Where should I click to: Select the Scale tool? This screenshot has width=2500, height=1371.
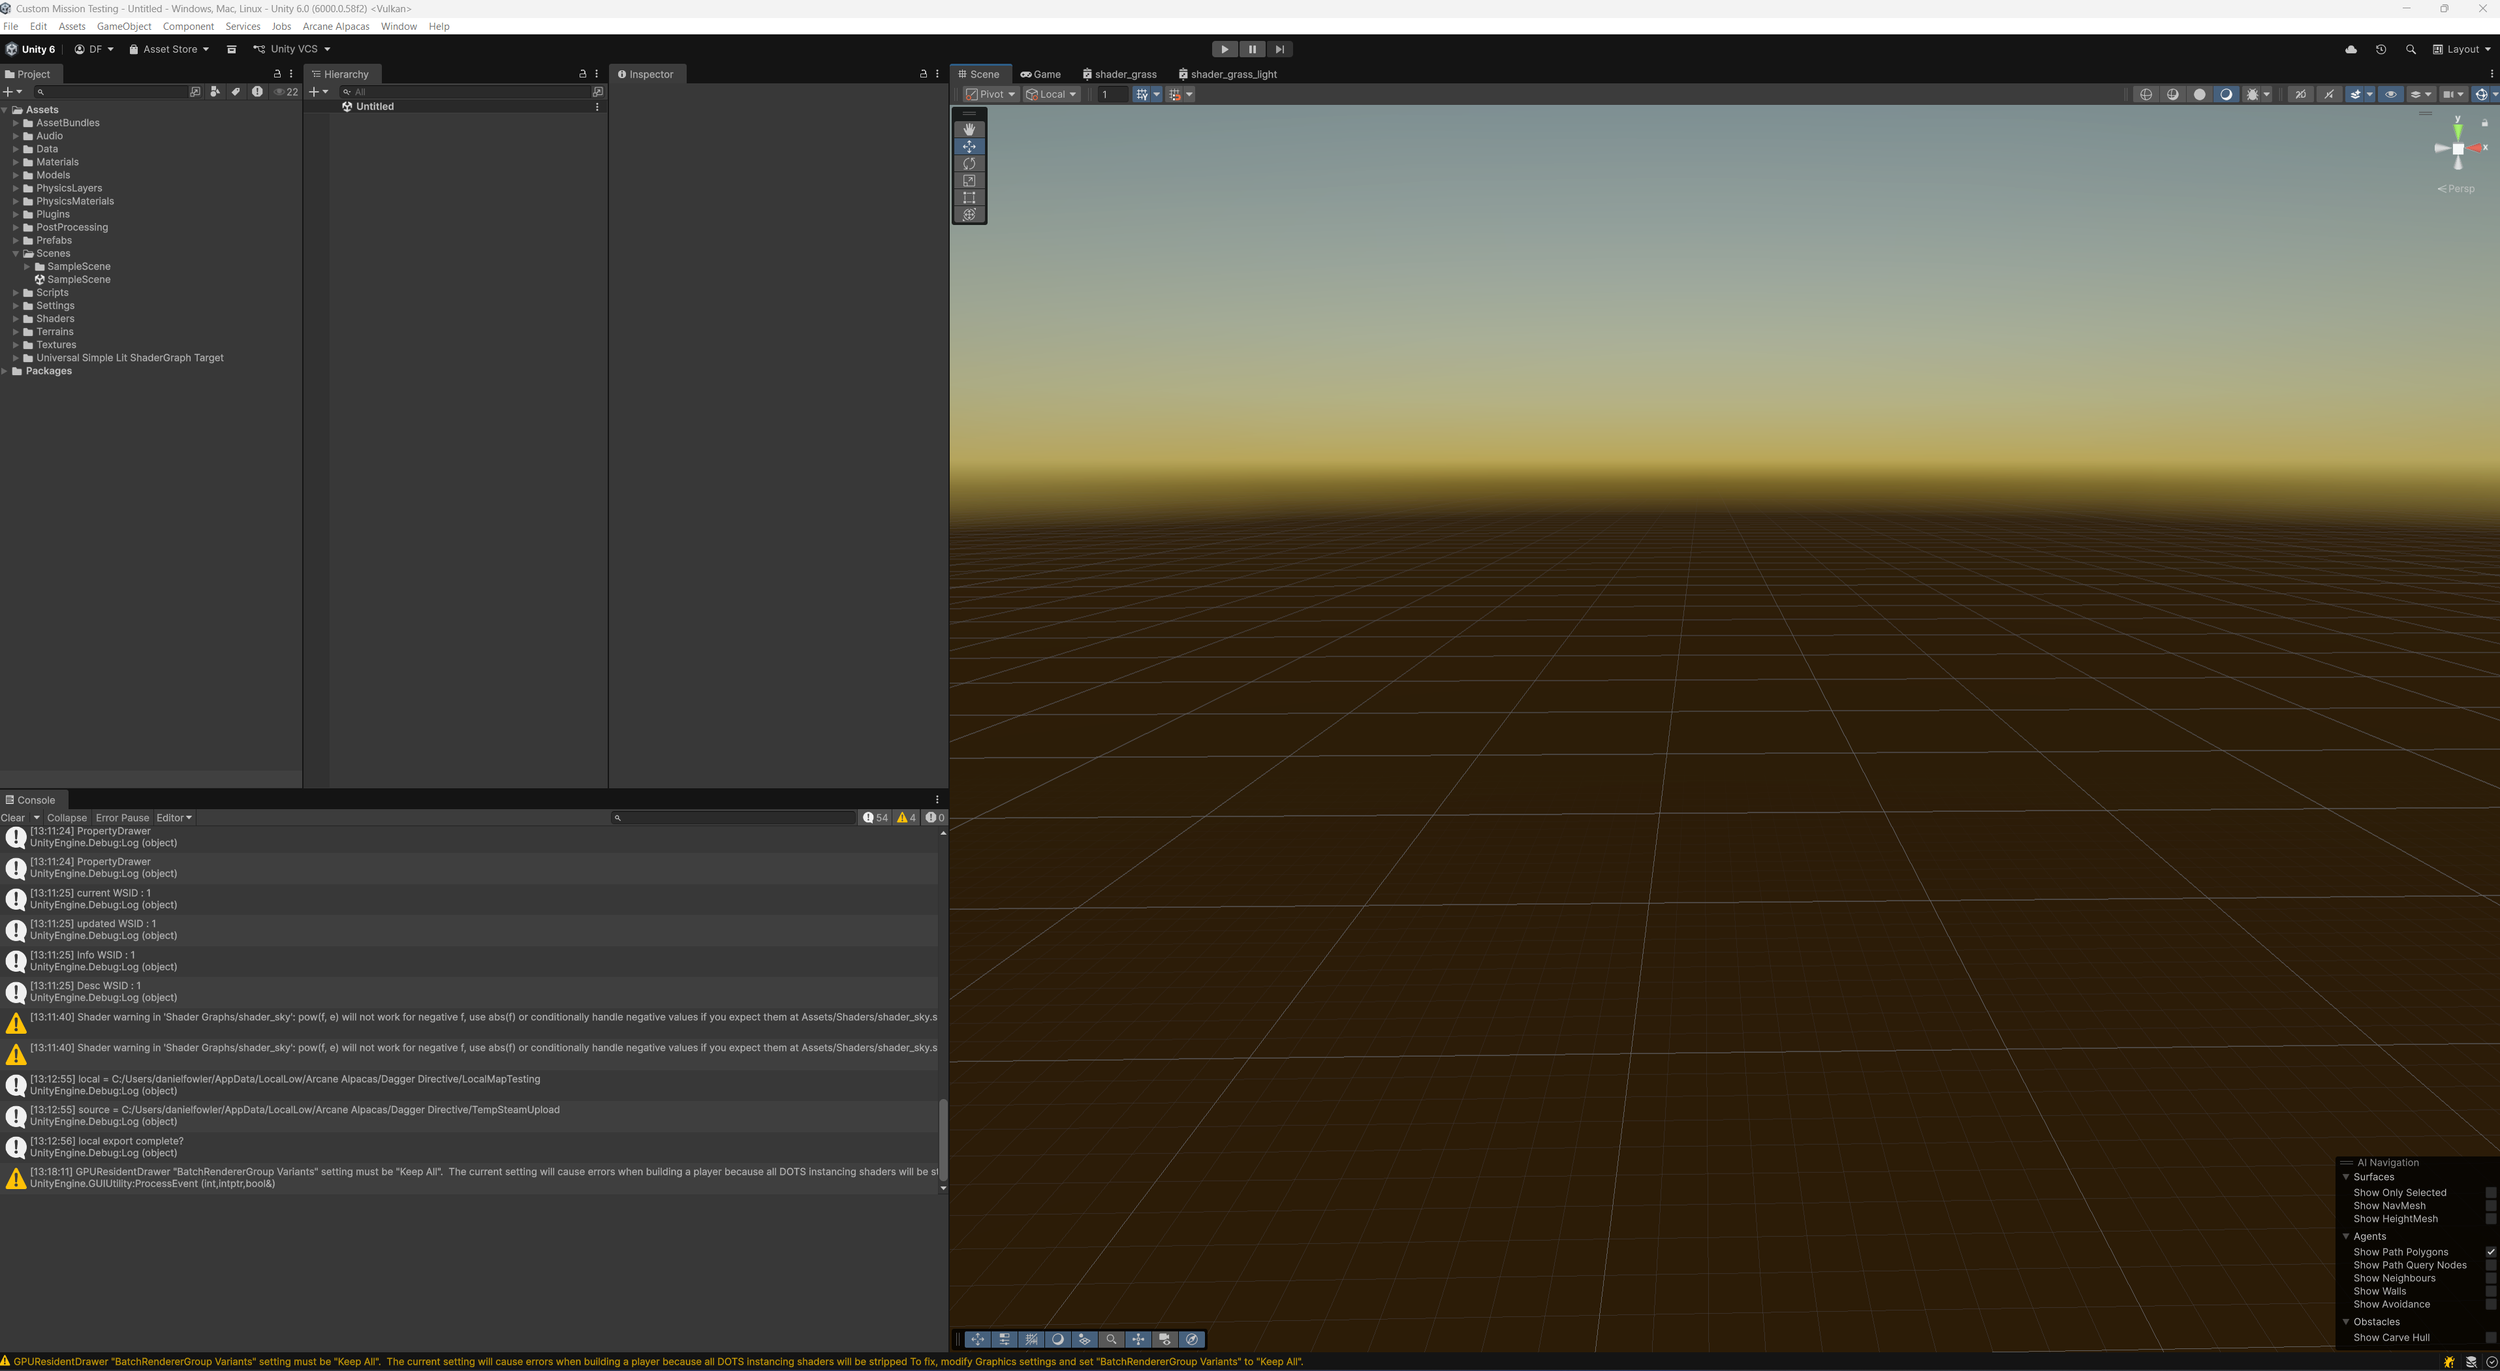[968, 181]
